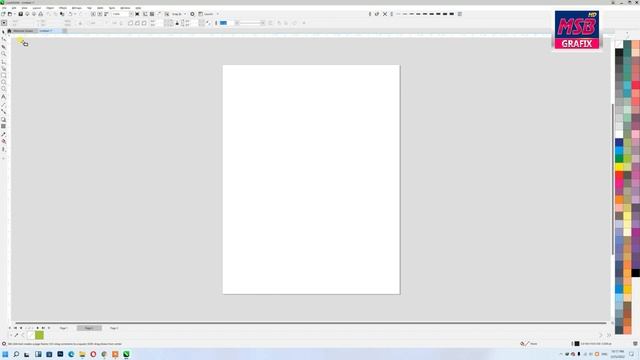Click the No Color swatch atop palette
The height and width of the screenshot is (360, 640).
[x=619, y=44]
